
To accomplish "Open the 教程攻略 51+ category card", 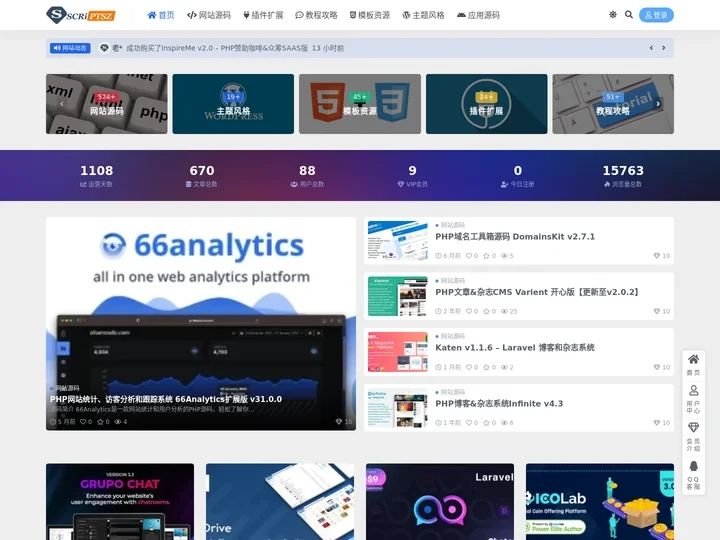I will pyautogui.click(x=613, y=104).
